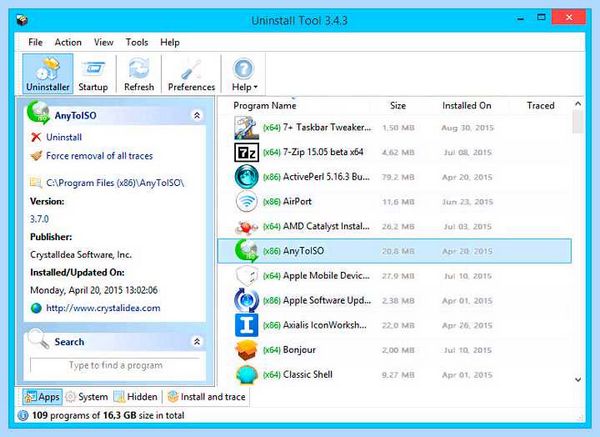Viewport: 600px width, 437px height.
Task: Open the Tools menu
Action: point(137,42)
